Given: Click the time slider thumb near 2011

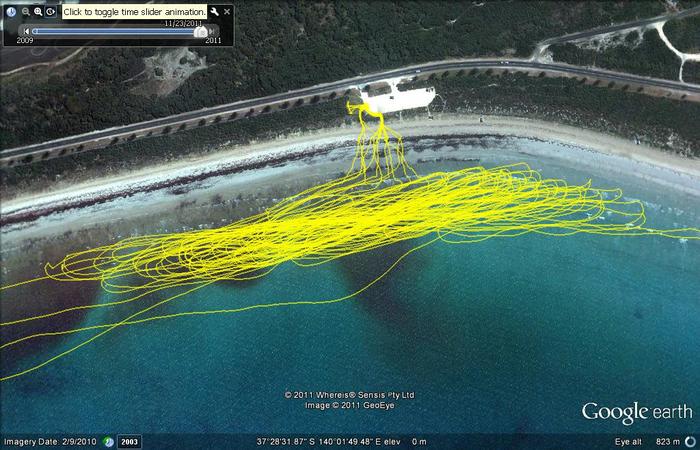Looking at the screenshot, I should coord(200,31).
